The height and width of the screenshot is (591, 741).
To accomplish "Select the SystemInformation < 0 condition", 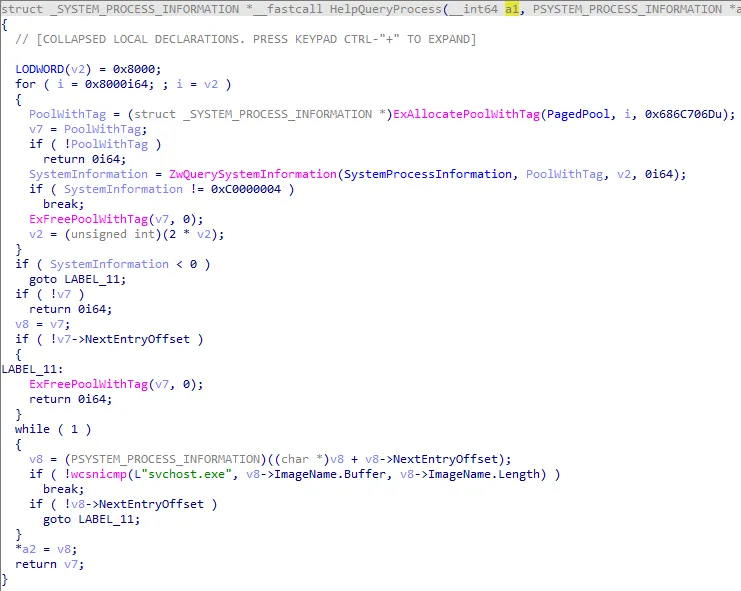I will (123, 264).
